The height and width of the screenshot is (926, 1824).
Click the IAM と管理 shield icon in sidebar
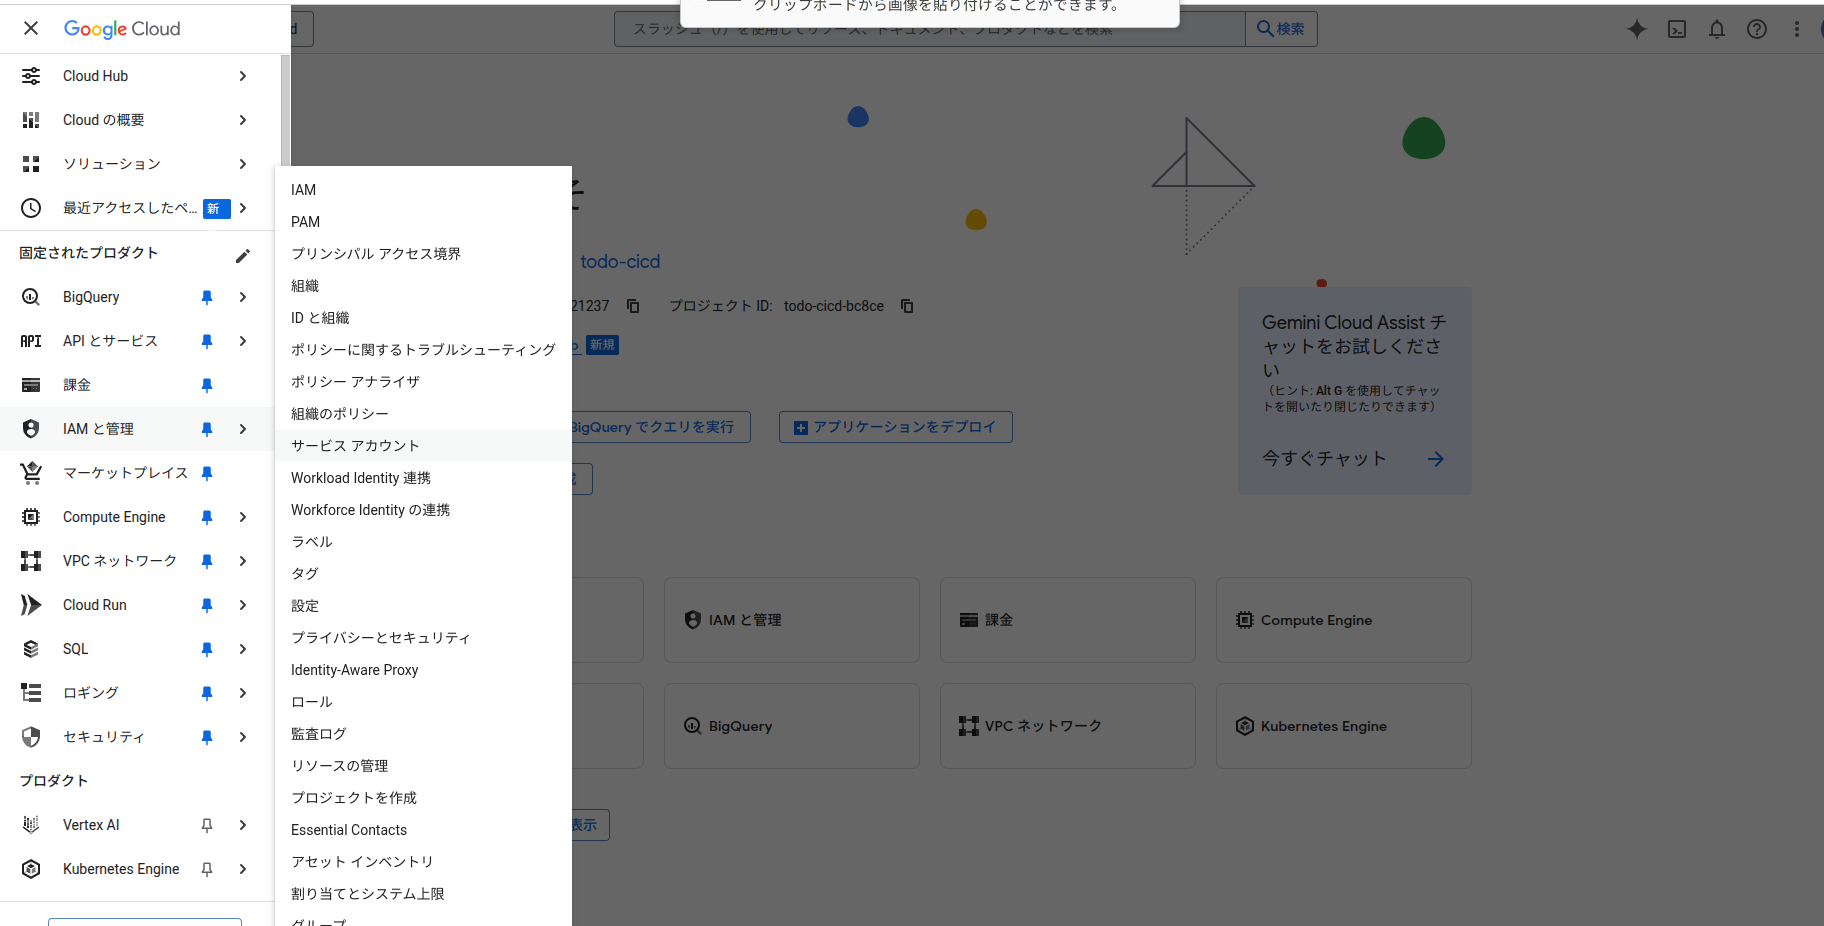31,429
